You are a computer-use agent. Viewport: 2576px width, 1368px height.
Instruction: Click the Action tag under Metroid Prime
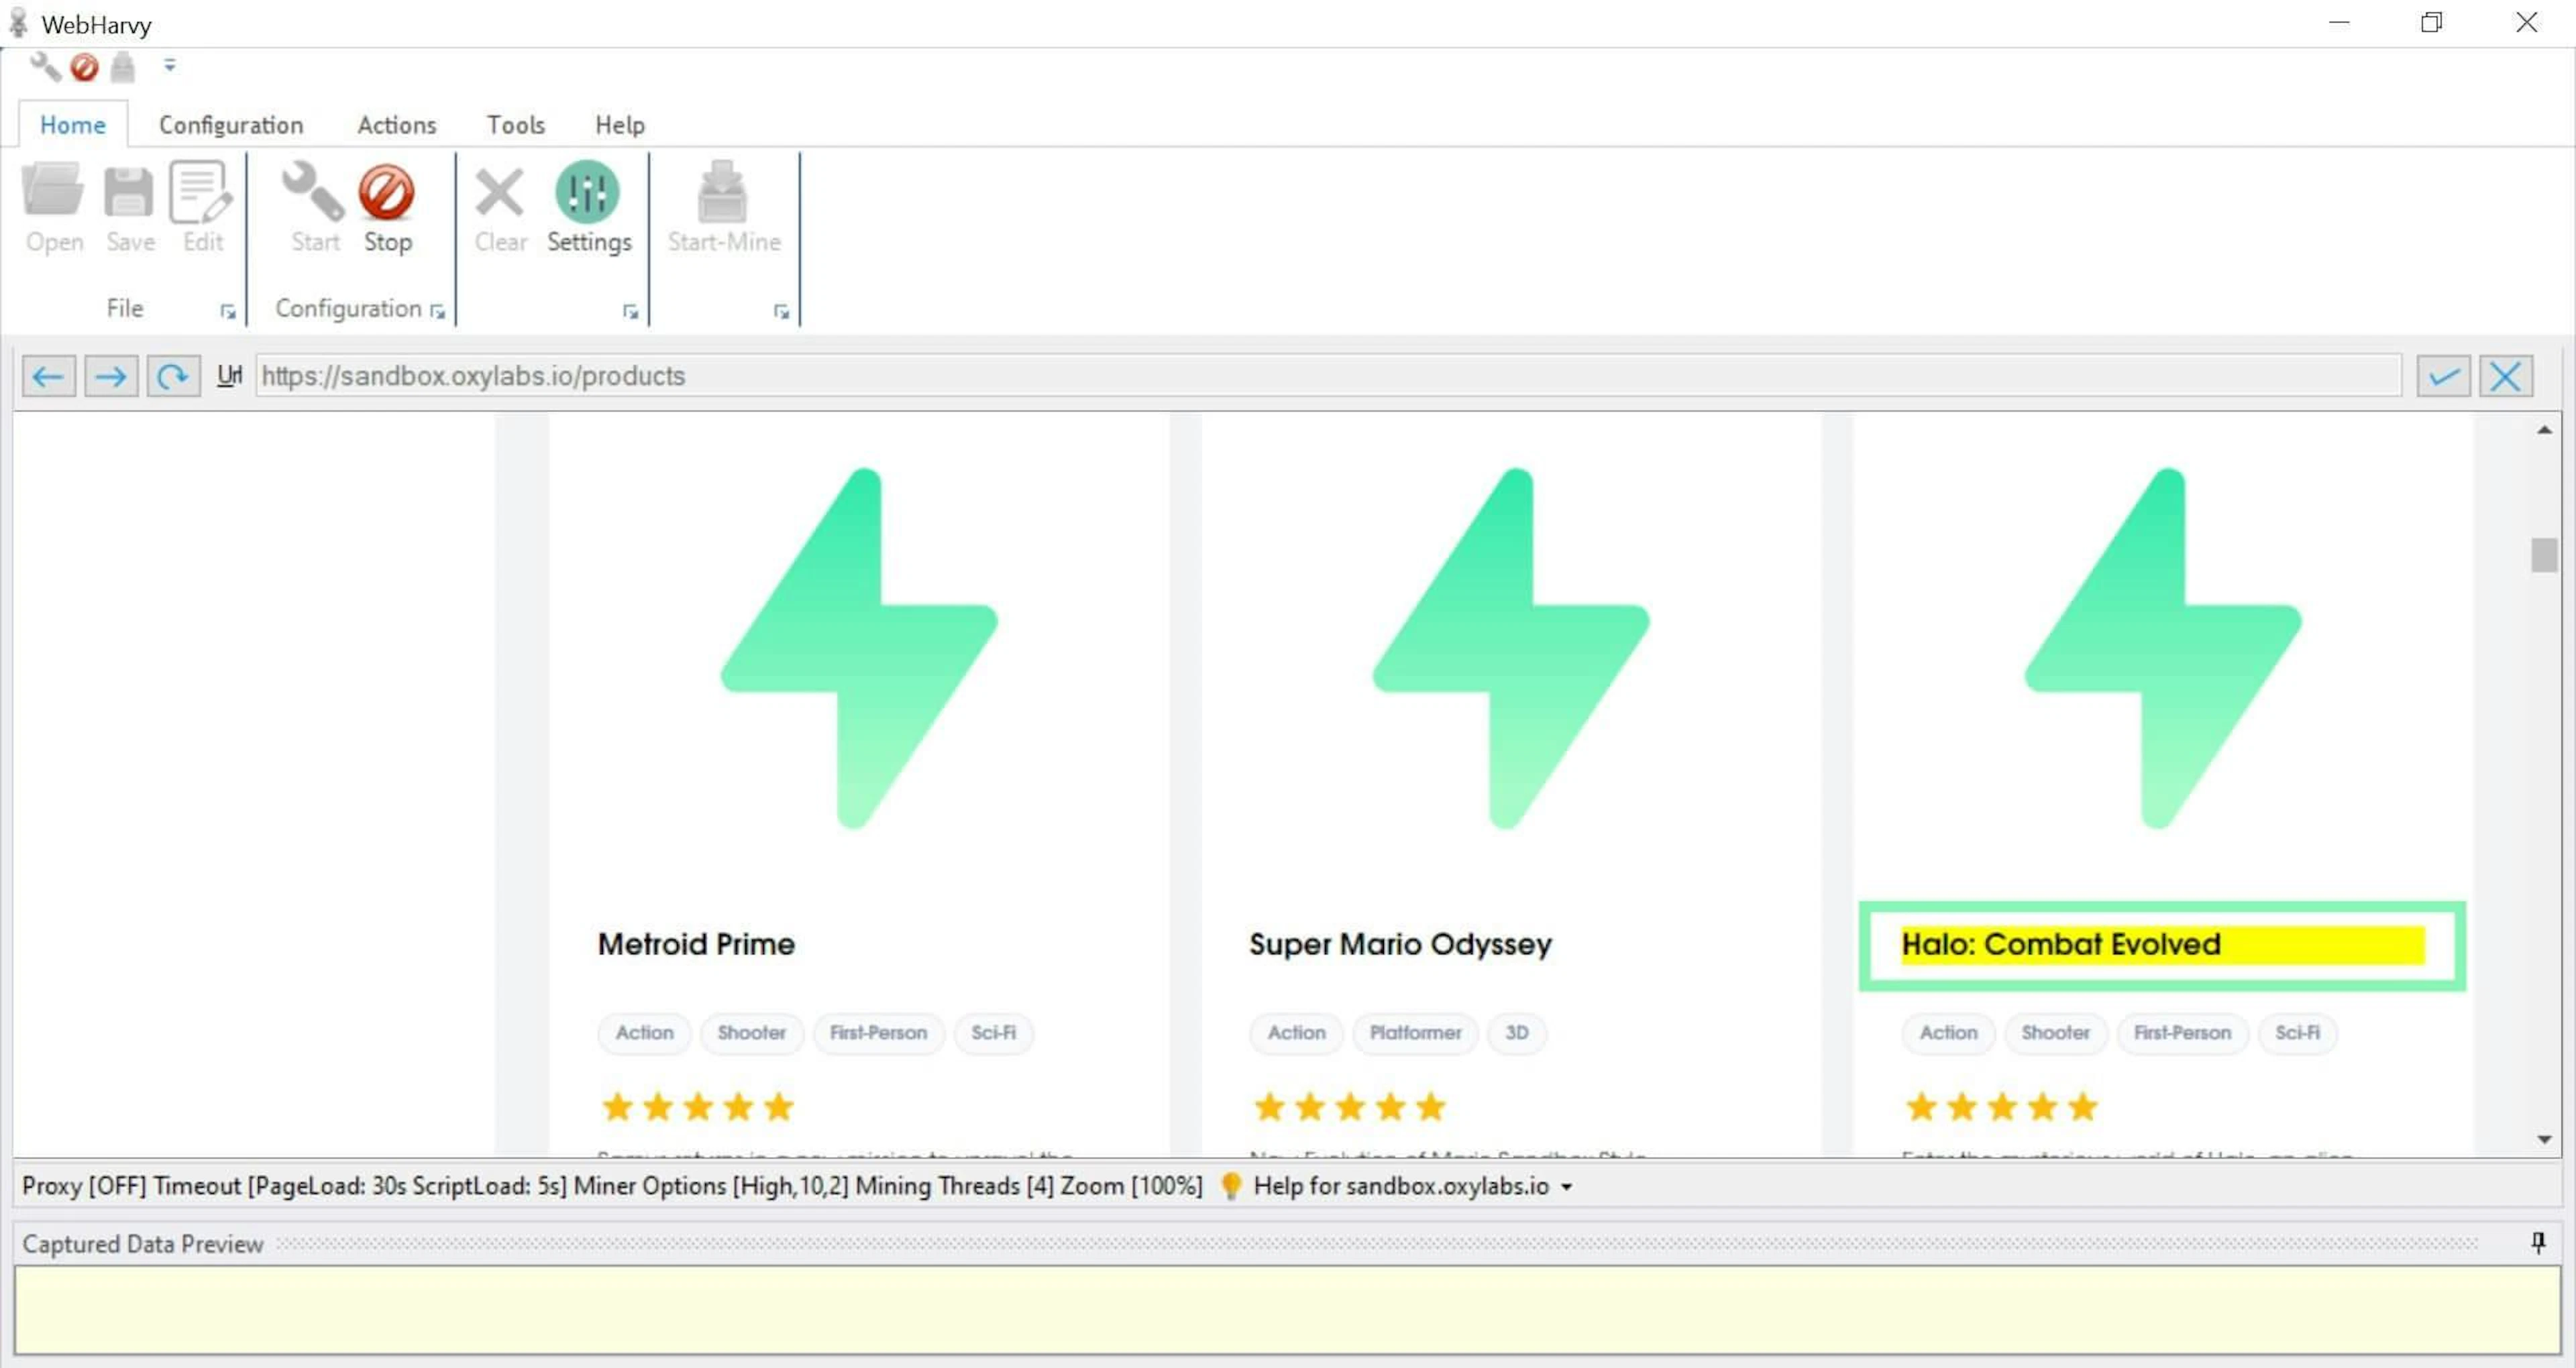coord(644,1033)
